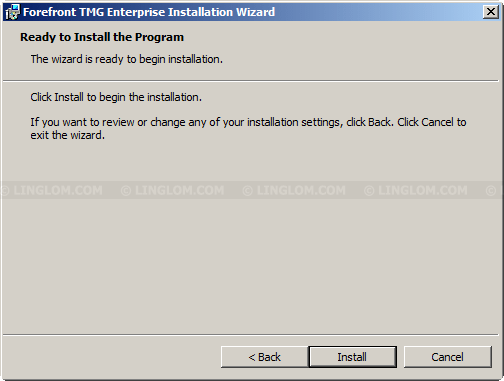Exit the wizard via the Cancel button
Image resolution: width=504 pixels, height=381 pixels.
pos(447,357)
